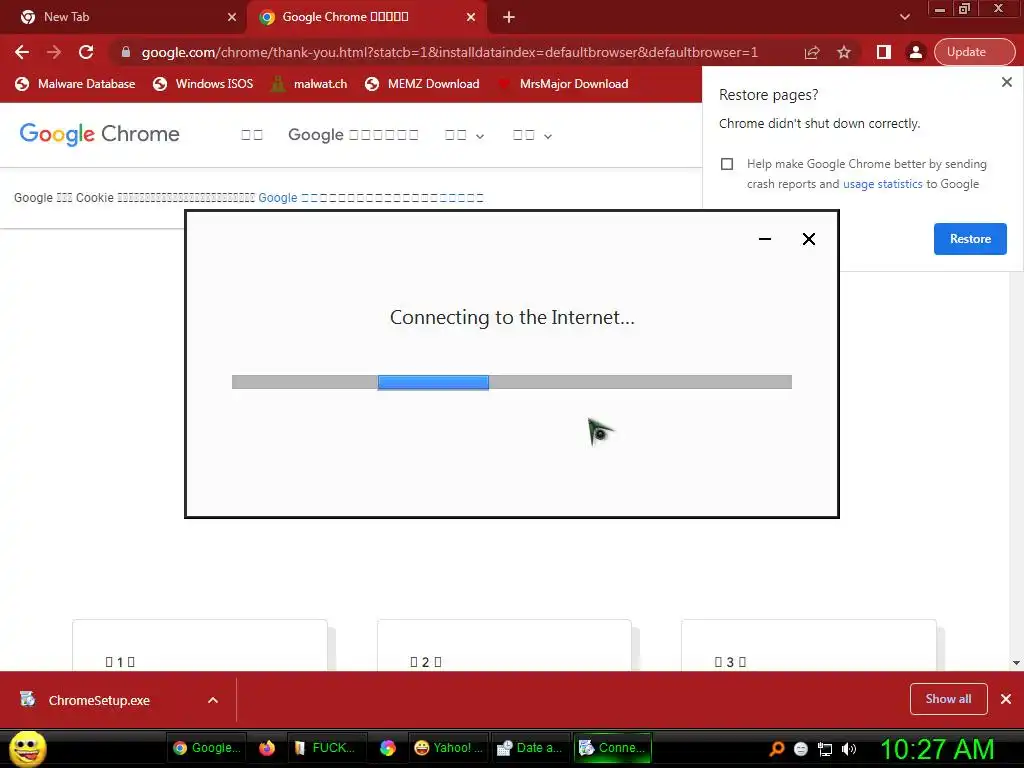Image resolution: width=1024 pixels, height=768 pixels.
Task: Enable sending crash reports checkbox
Action: 727,164
